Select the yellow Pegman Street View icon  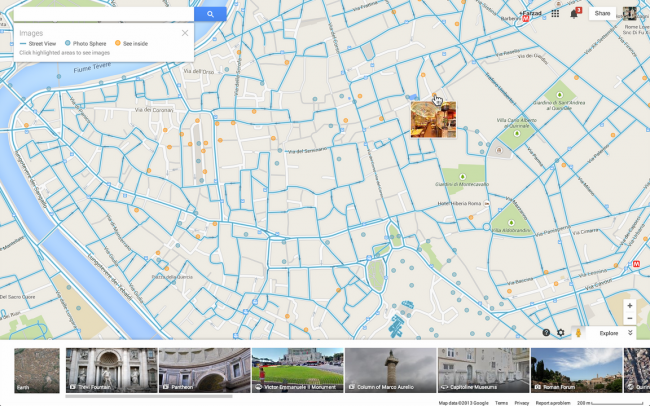578,333
